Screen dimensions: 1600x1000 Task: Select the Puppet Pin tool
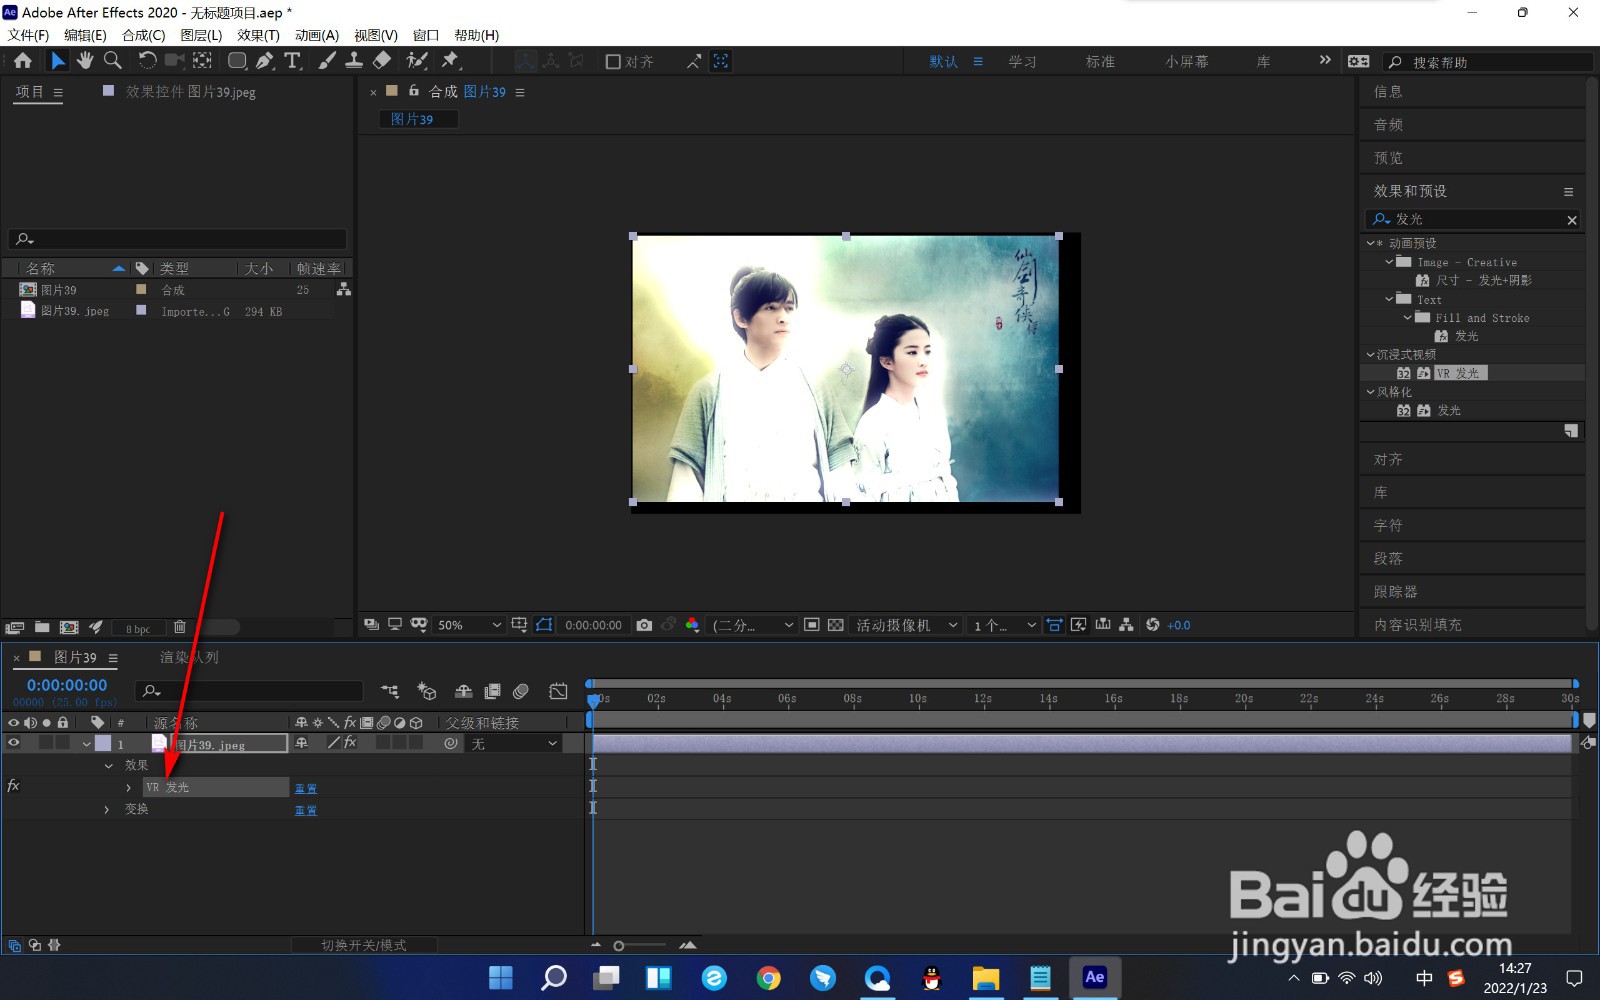tap(451, 61)
